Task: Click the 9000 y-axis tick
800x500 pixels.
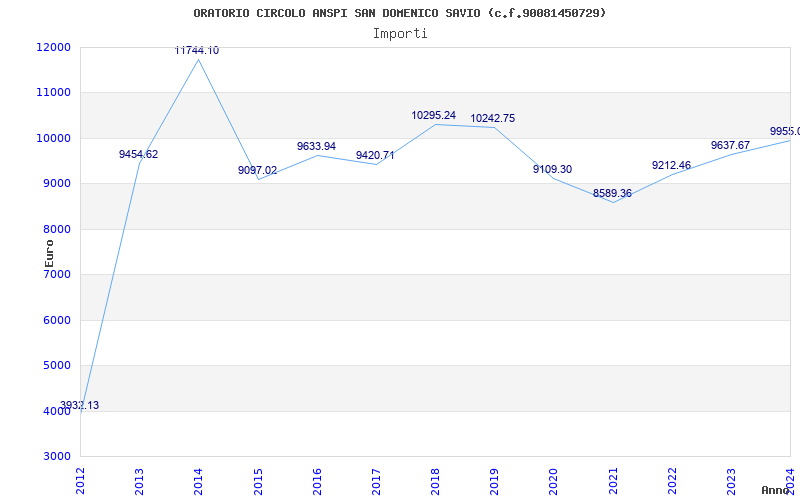Action: (57, 184)
